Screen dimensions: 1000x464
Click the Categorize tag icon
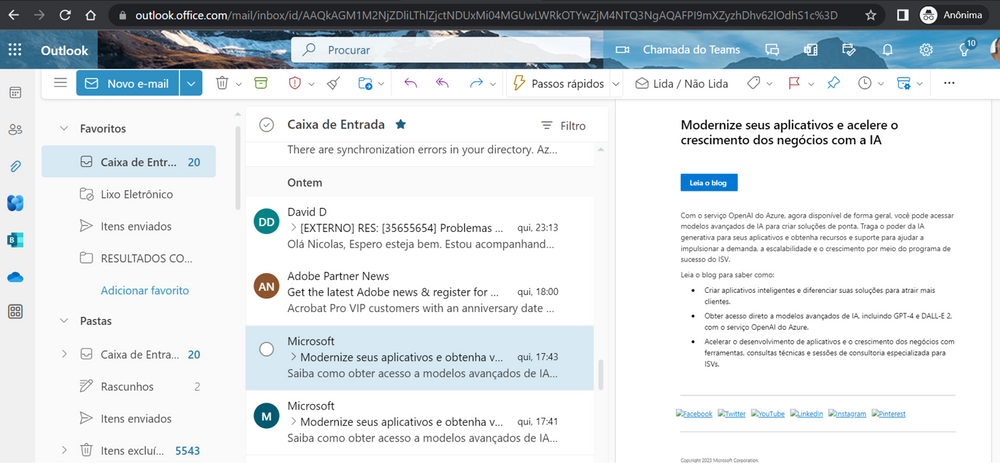[753, 83]
